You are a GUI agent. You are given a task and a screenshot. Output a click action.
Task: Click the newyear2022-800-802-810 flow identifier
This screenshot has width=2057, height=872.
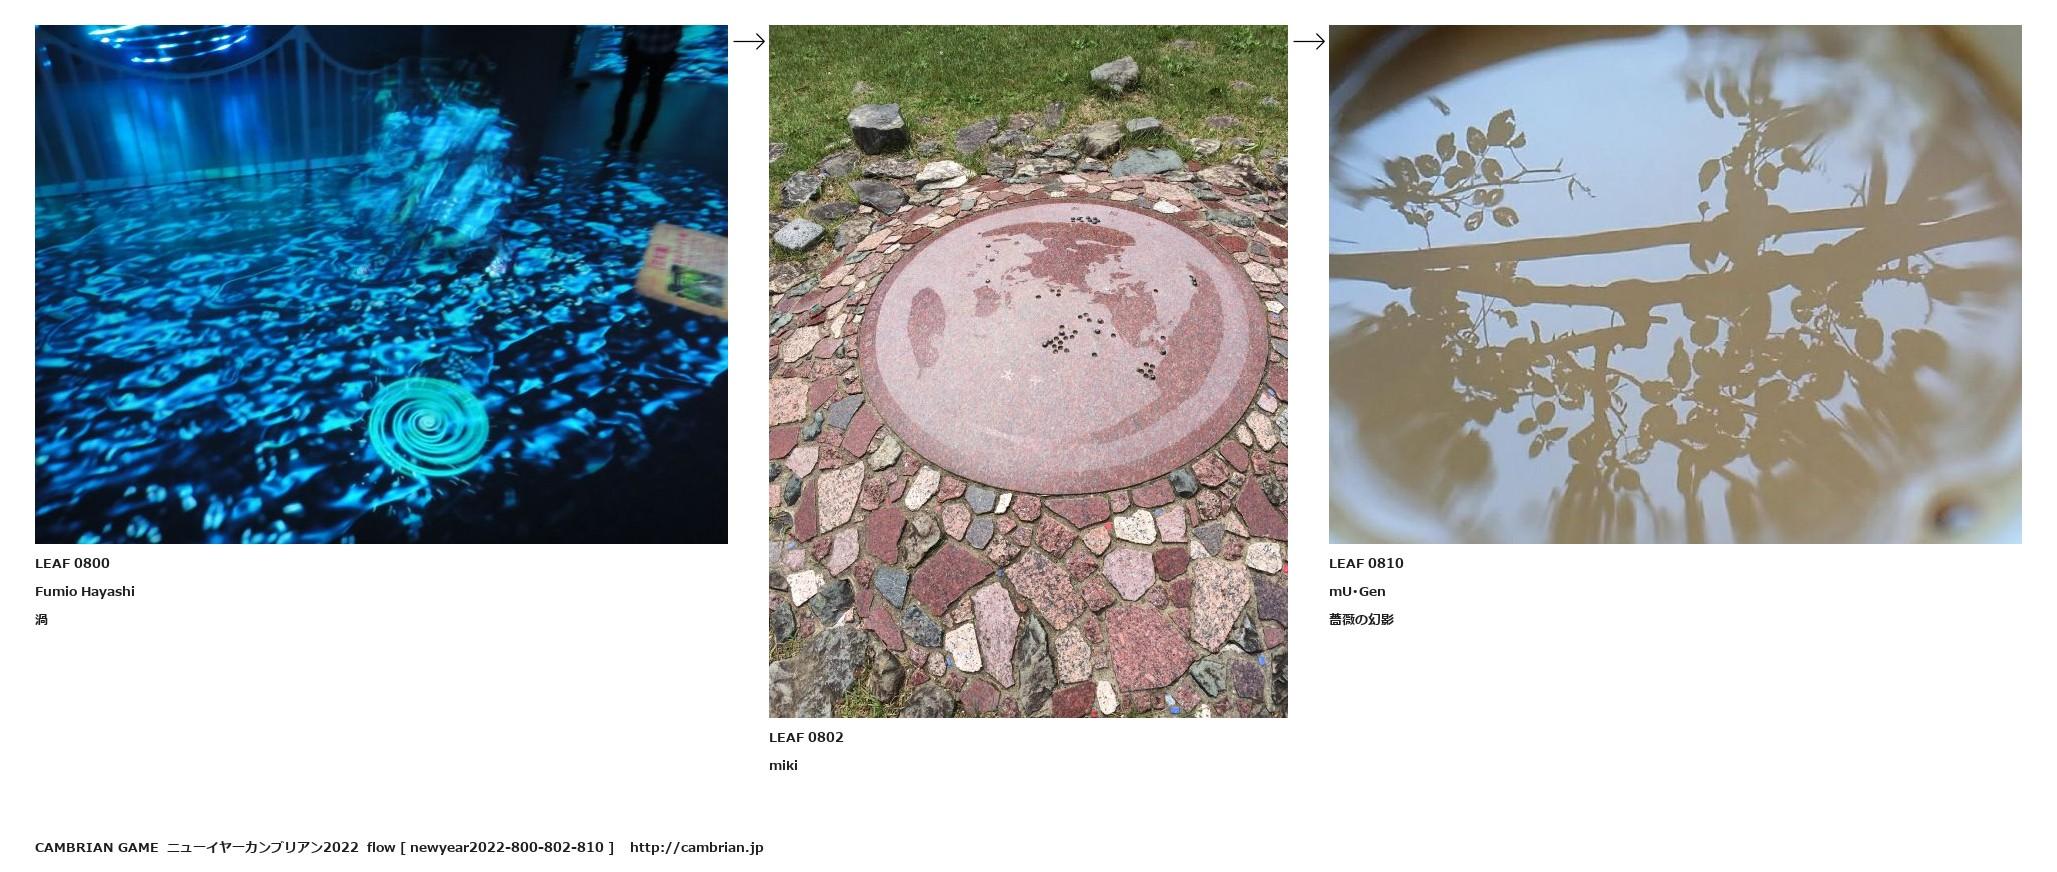(507, 847)
